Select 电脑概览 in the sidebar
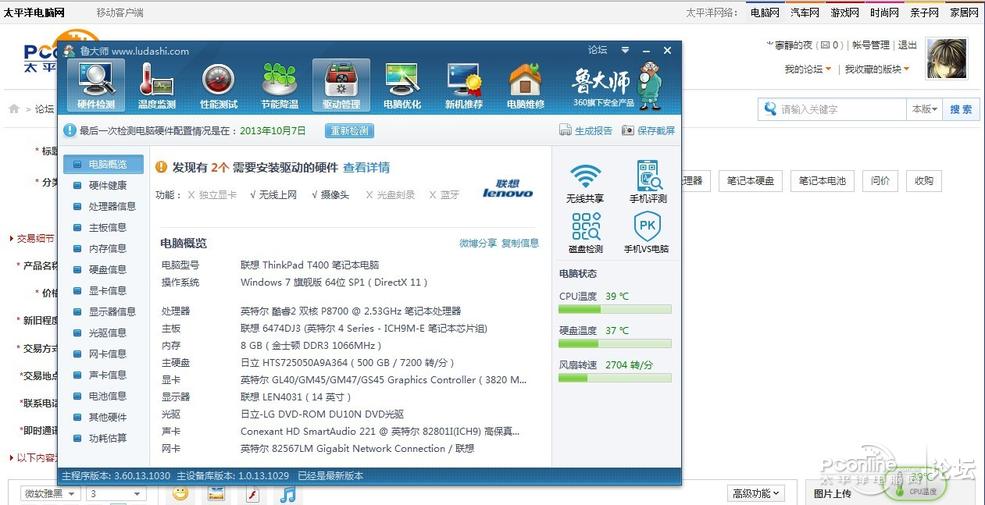This screenshot has height=505, width=985. click(x=103, y=165)
